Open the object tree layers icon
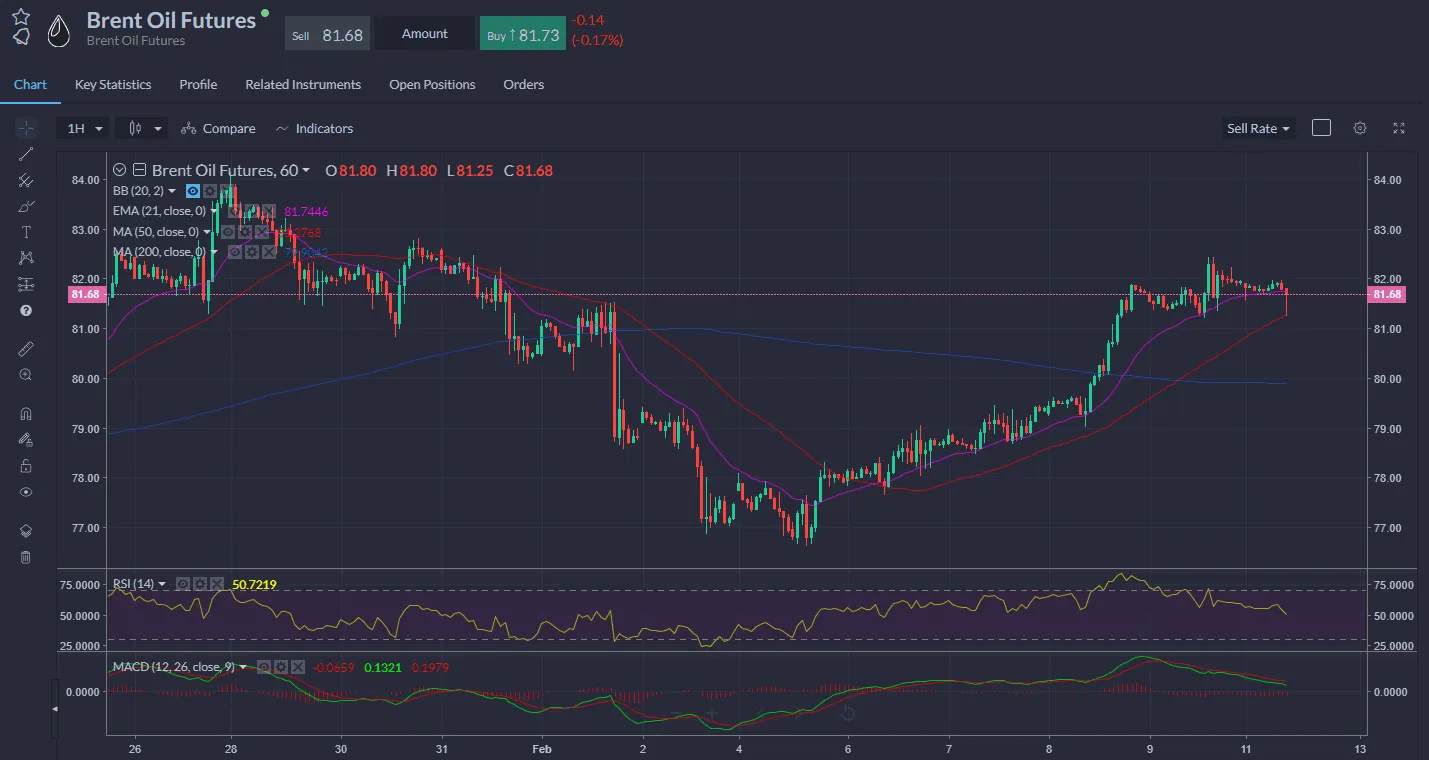This screenshot has height=760, width=1429. coord(26,531)
